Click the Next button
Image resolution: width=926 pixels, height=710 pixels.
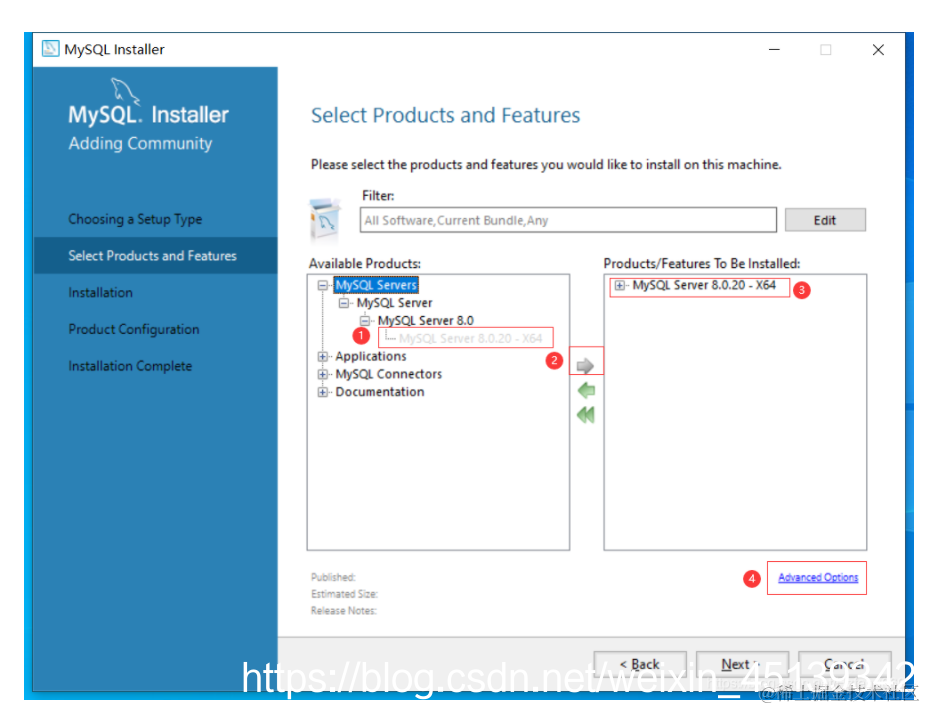742,665
